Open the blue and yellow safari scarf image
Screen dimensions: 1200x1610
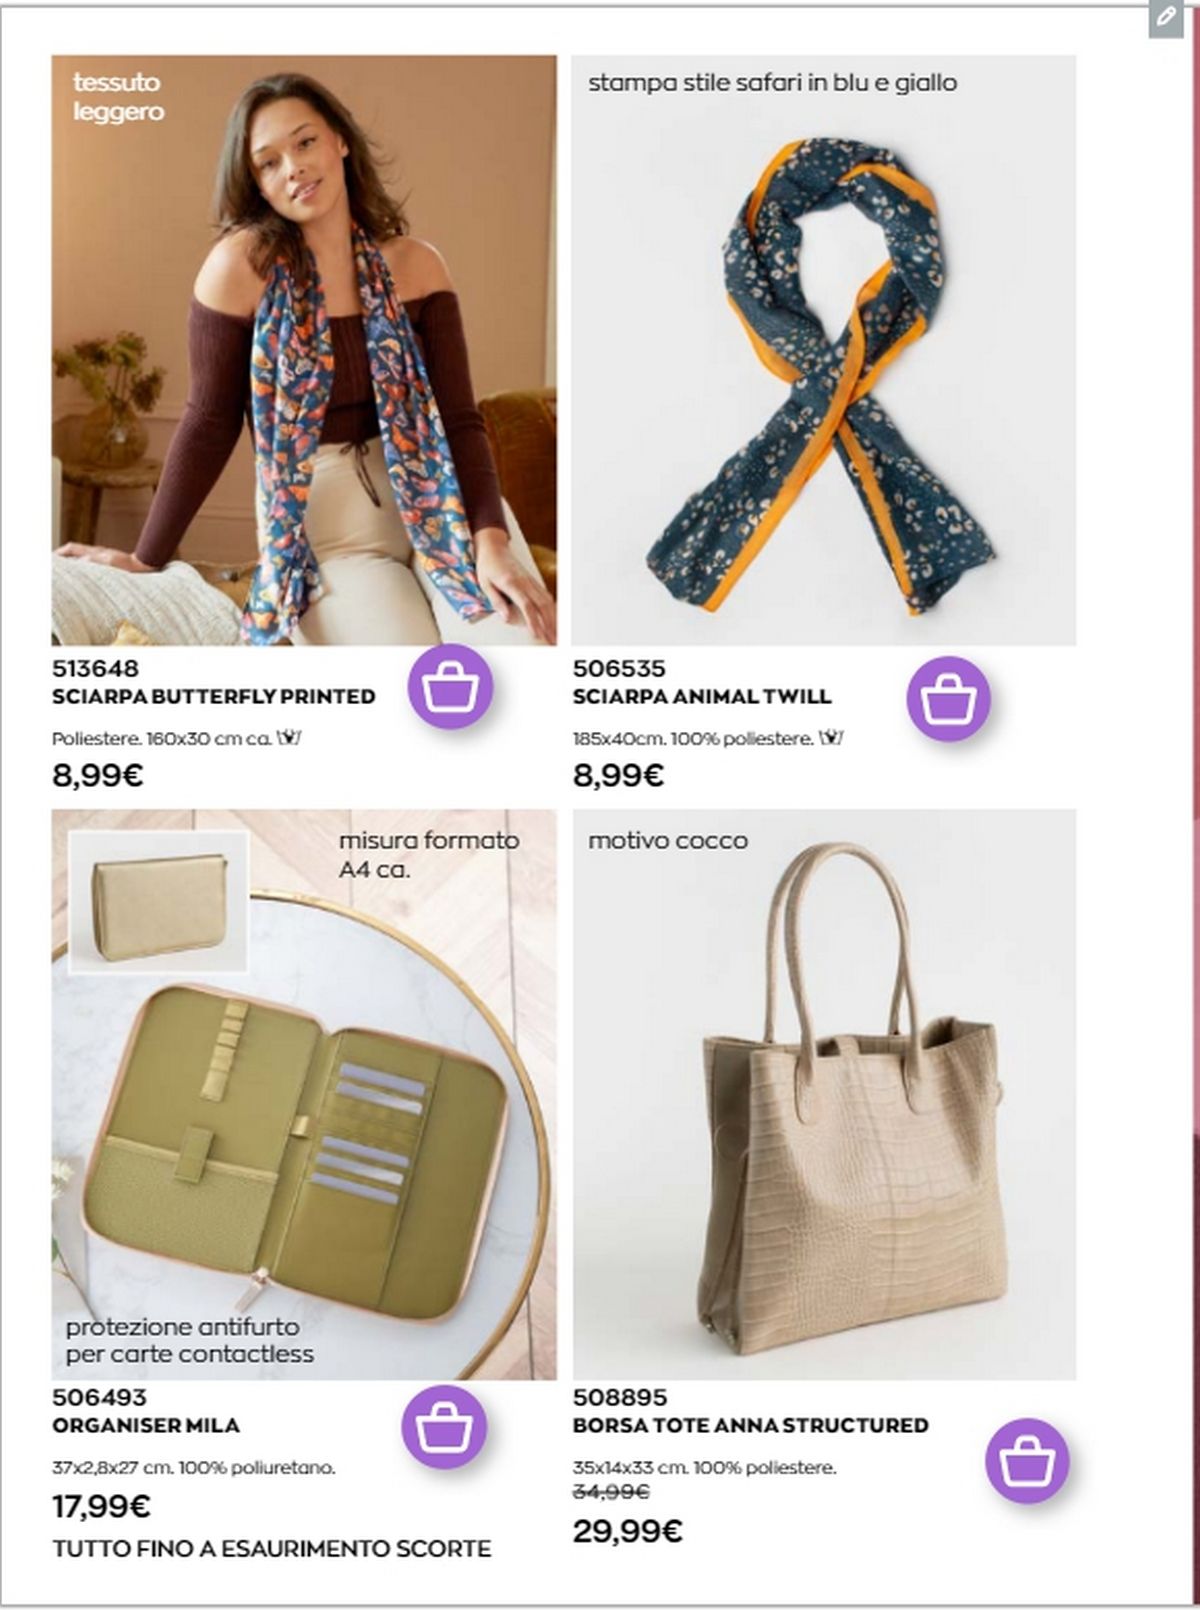[824, 350]
